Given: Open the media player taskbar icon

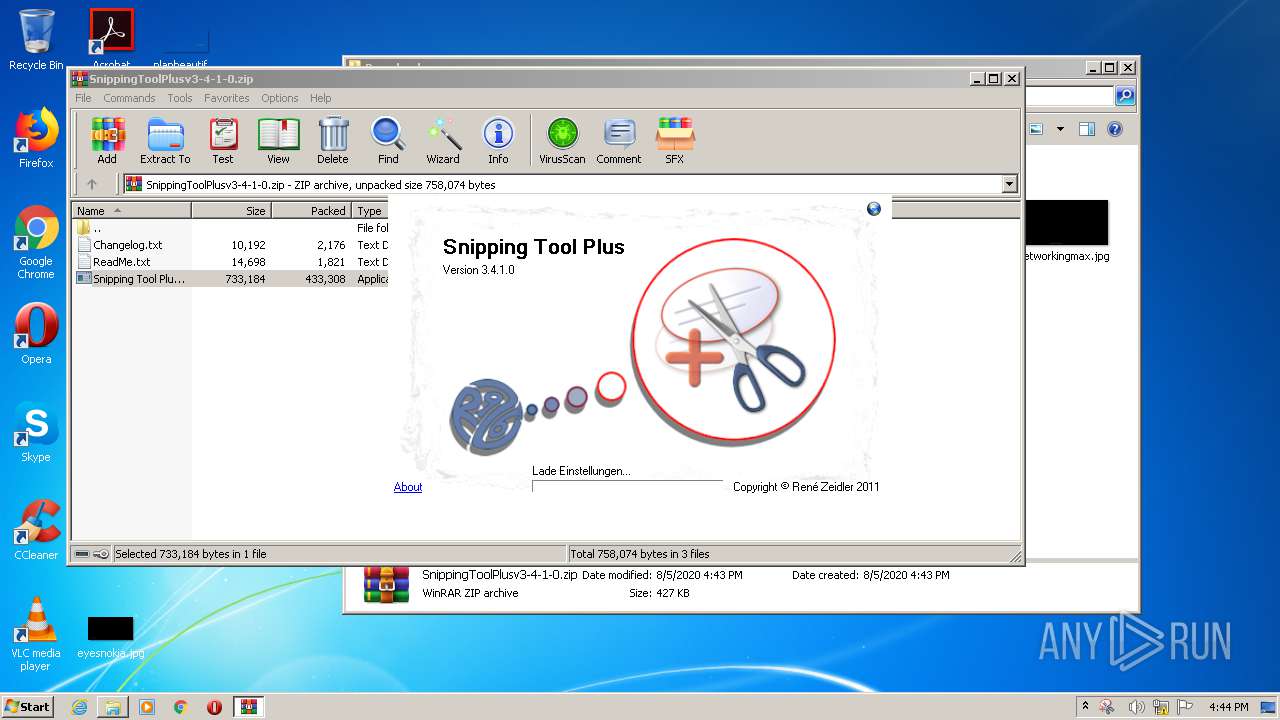Looking at the screenshot, I should (147, 707).
